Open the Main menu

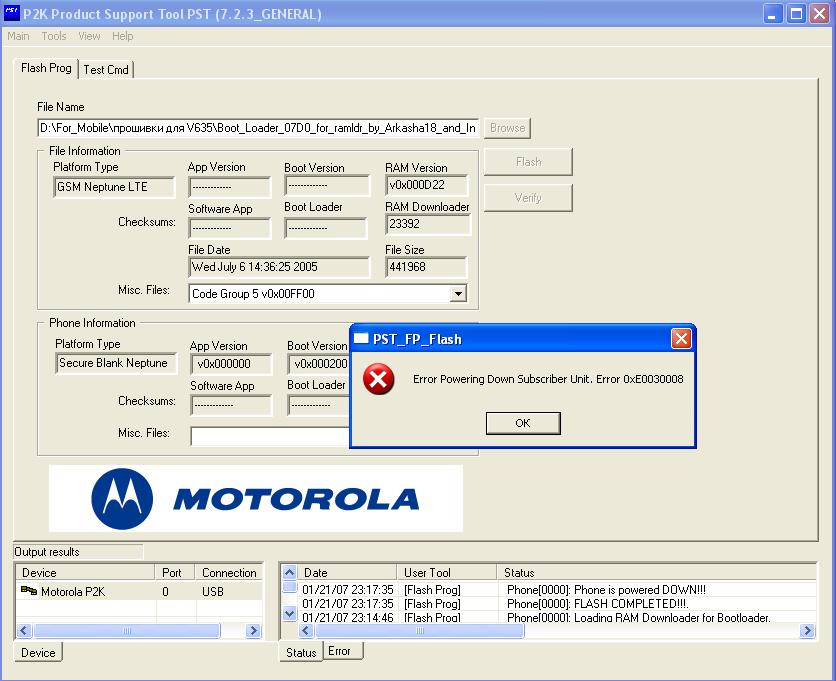18,36
